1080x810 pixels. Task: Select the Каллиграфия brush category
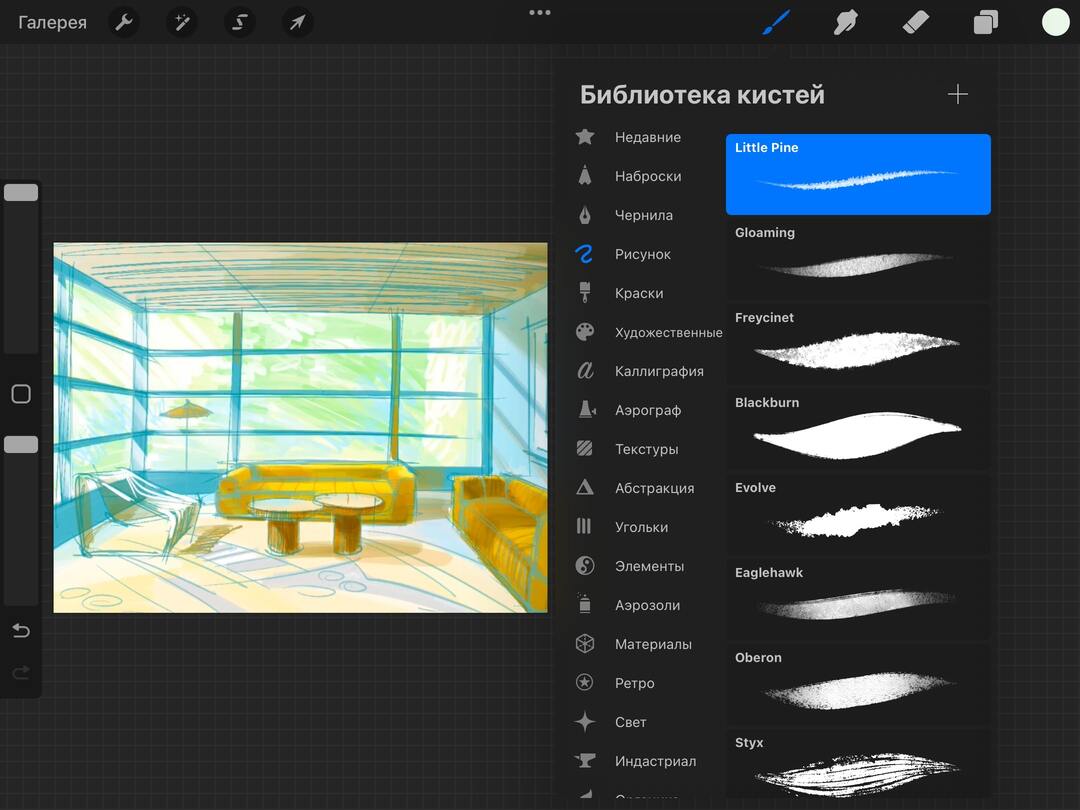point(658,371)
